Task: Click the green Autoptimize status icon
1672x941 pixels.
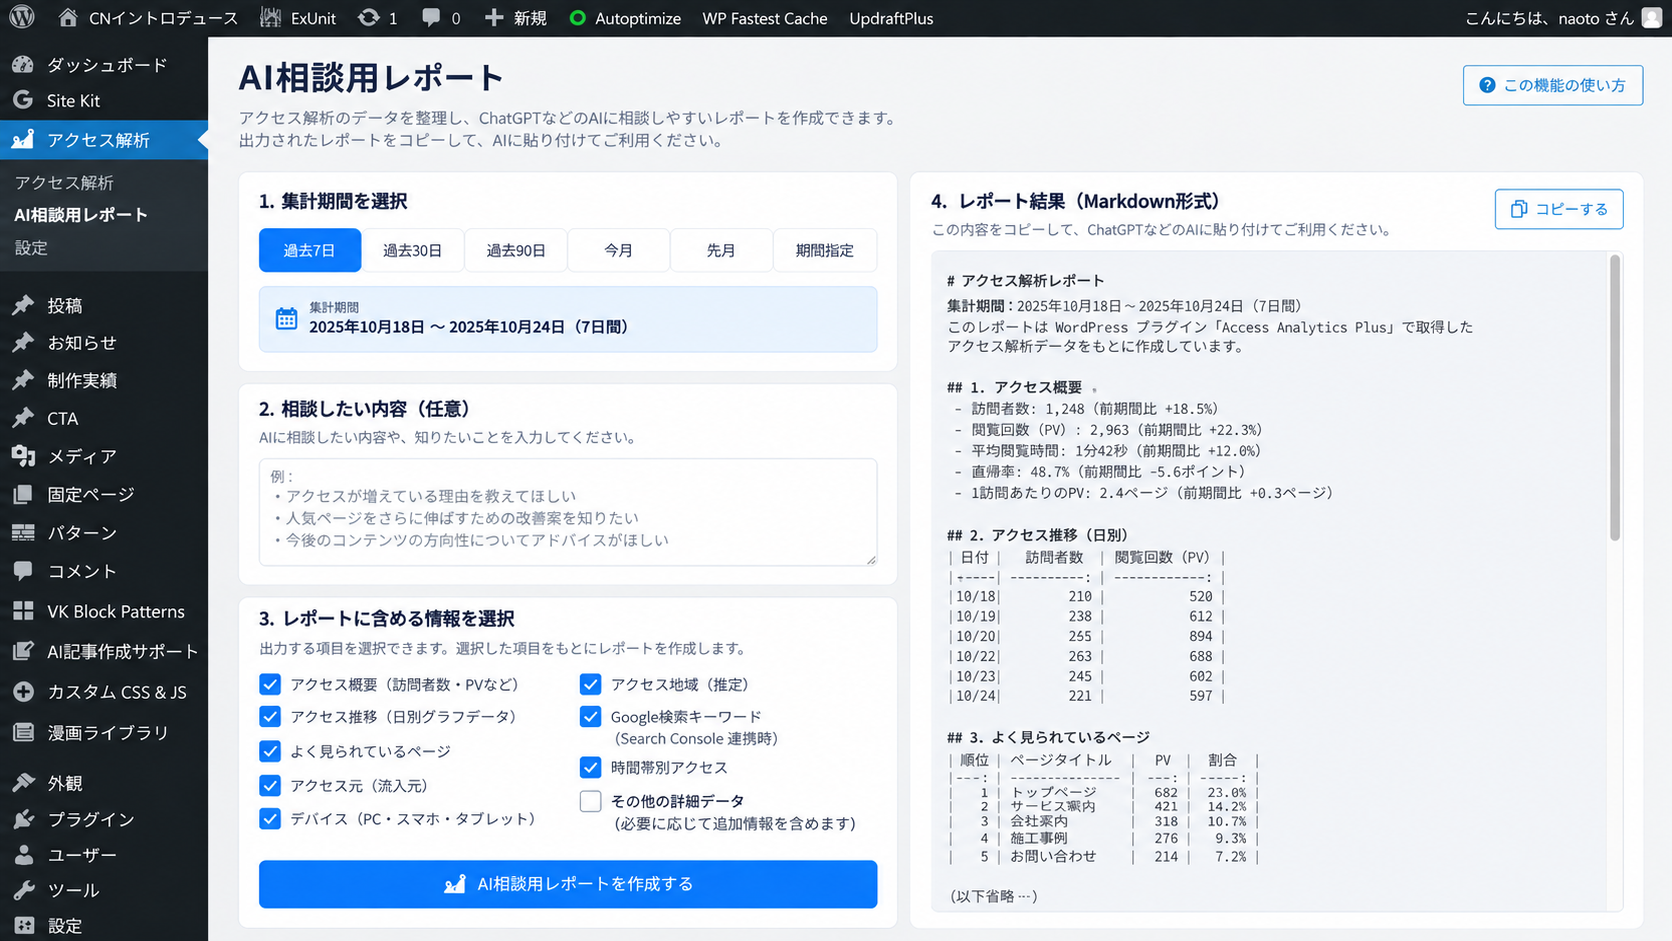Action: [x=577, y=18]
